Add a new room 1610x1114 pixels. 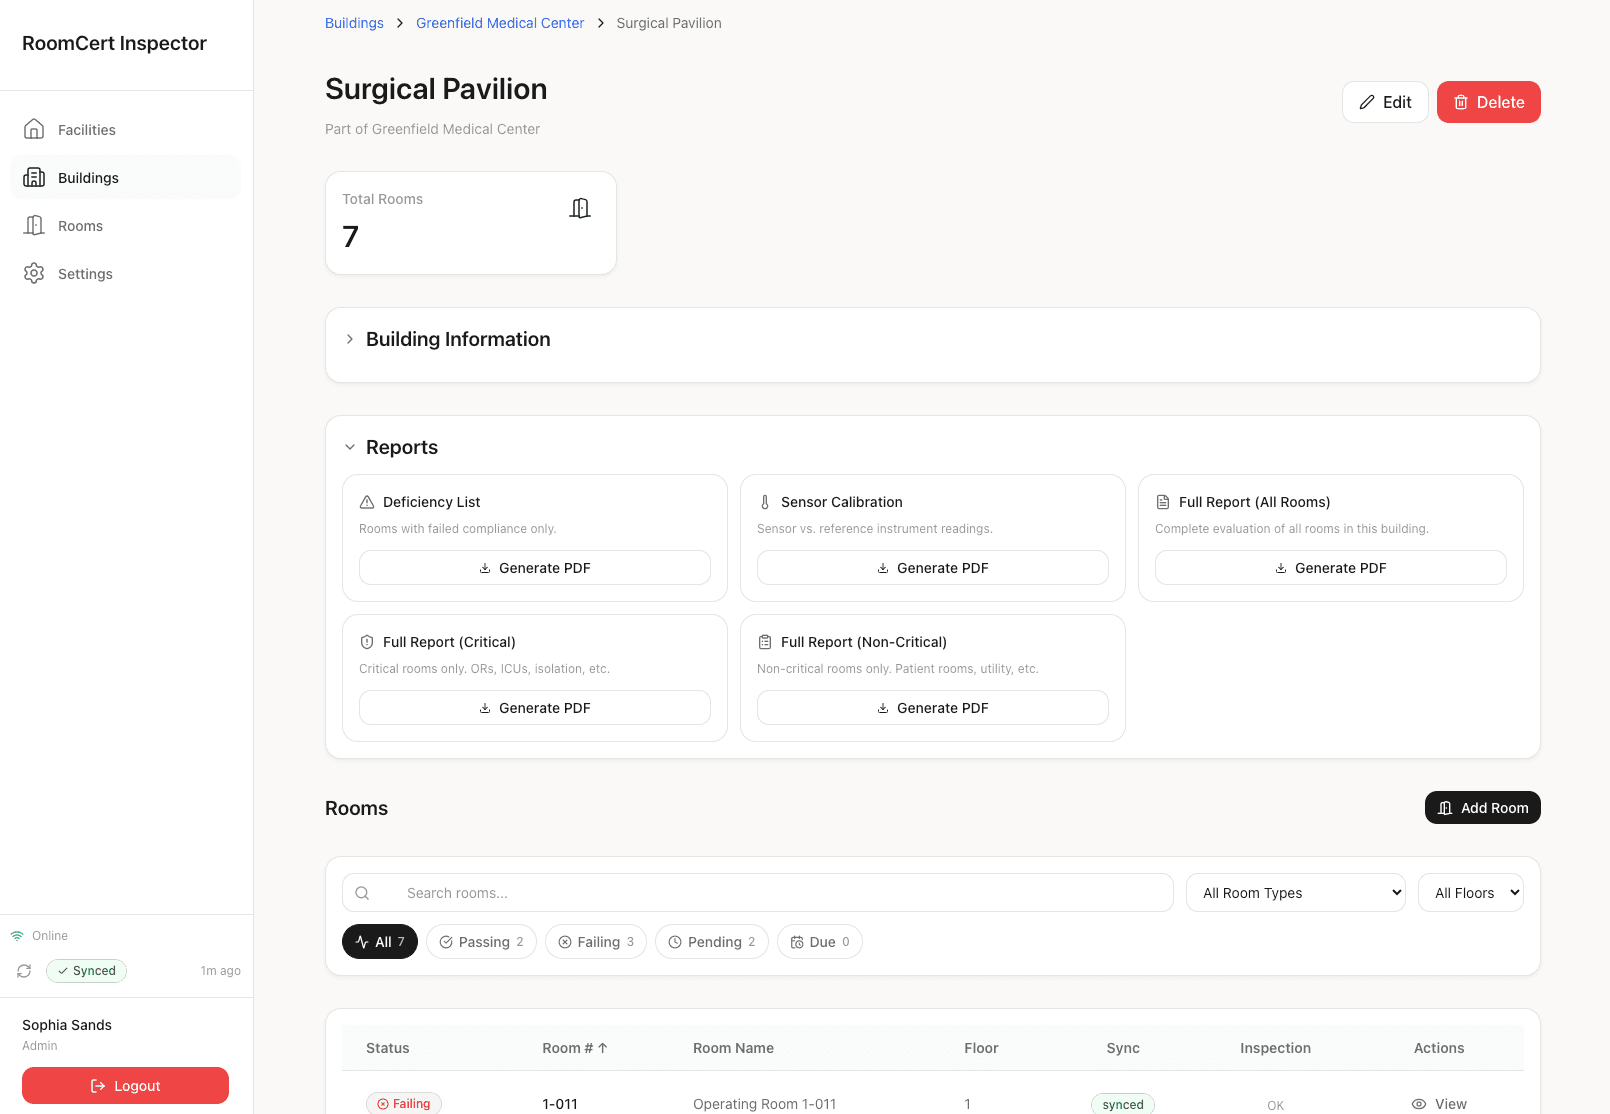(1483, 808)
